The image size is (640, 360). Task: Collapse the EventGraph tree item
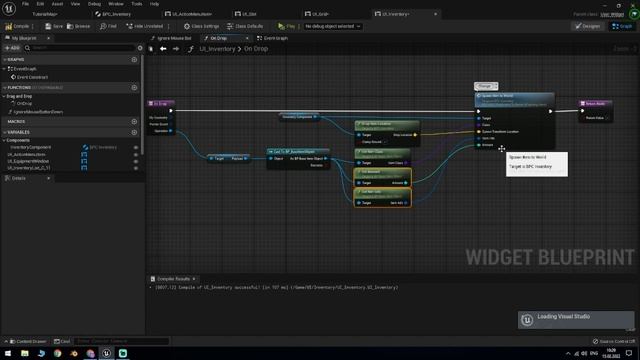pyautogui.click(x=4, y=69)
